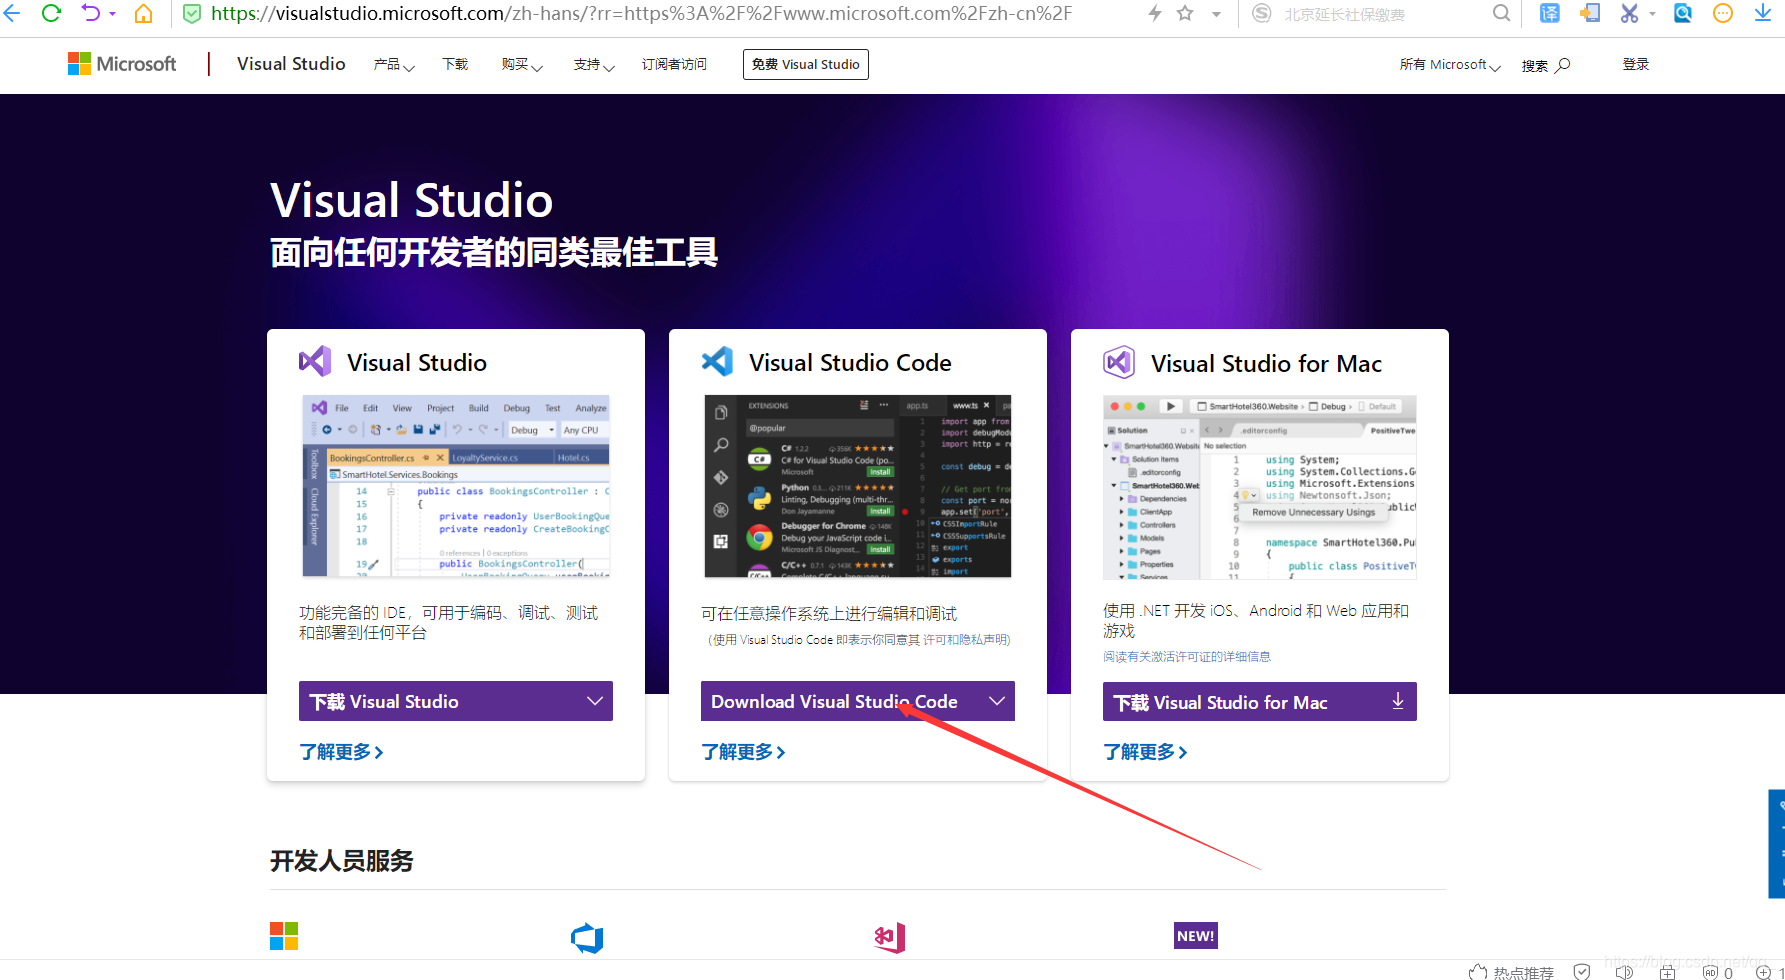Open the VS Code extensions screenshot thumbnail
The image size is (1785, 980).
[858, 486]
